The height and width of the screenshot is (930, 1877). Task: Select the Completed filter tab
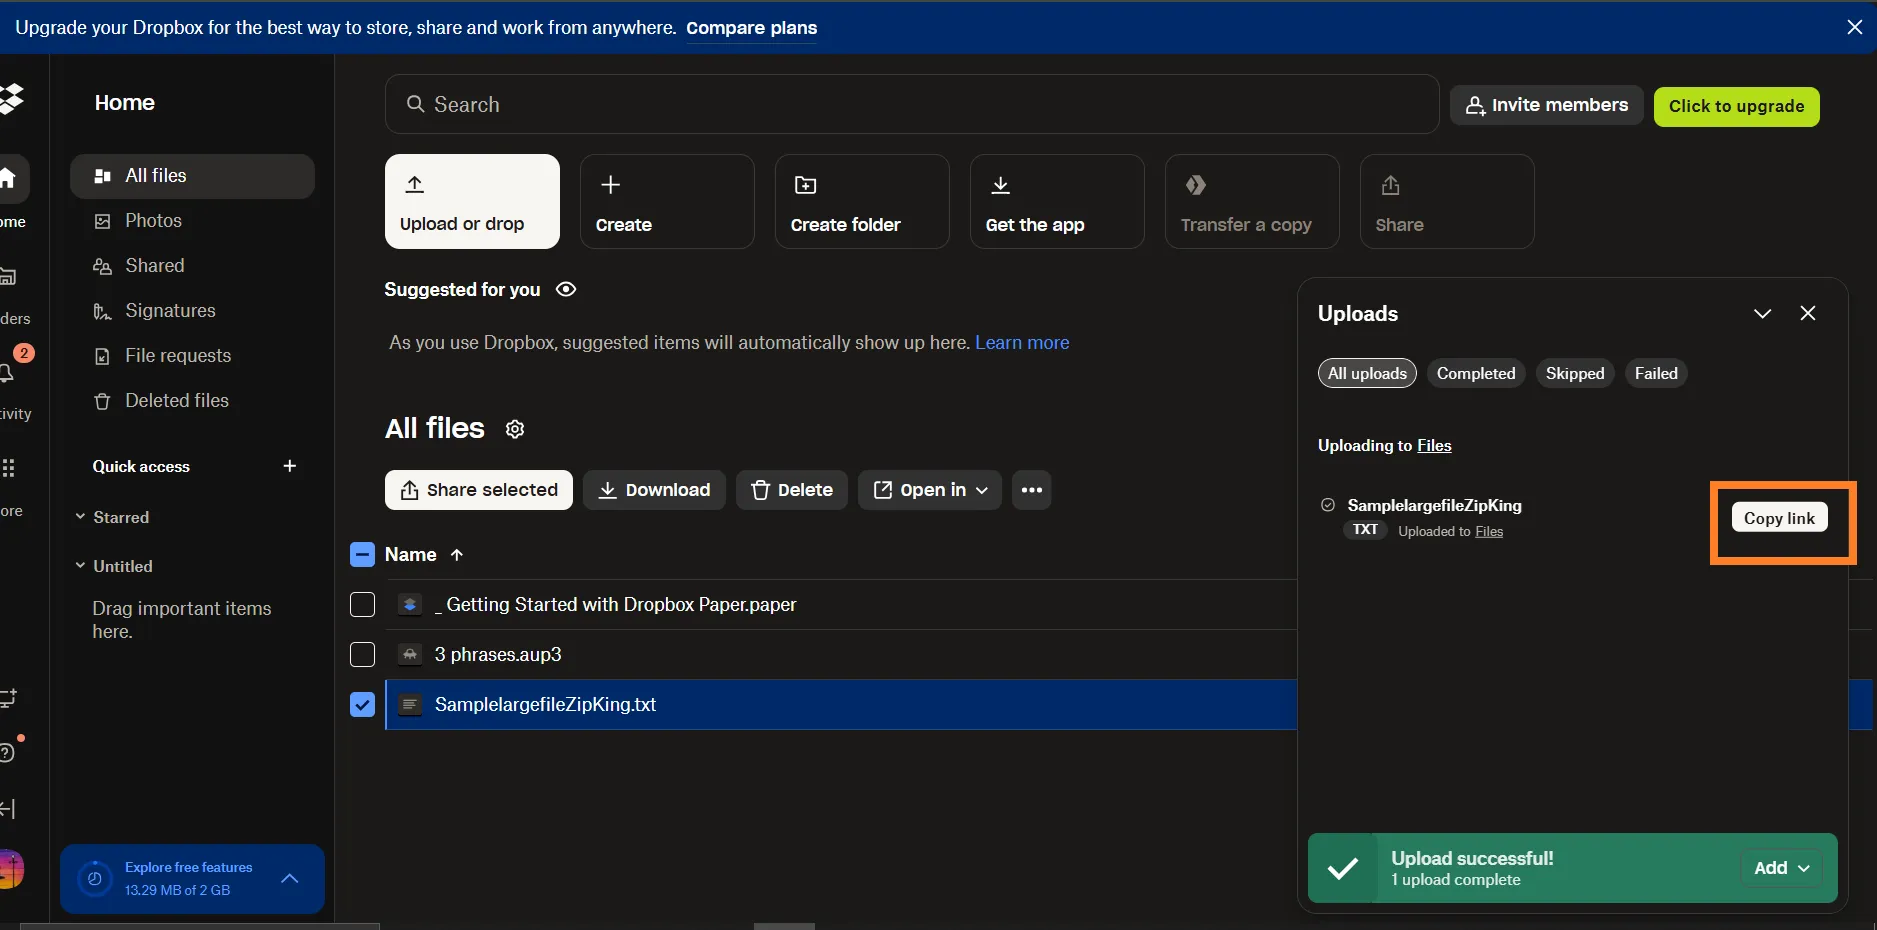point(1476,373)
